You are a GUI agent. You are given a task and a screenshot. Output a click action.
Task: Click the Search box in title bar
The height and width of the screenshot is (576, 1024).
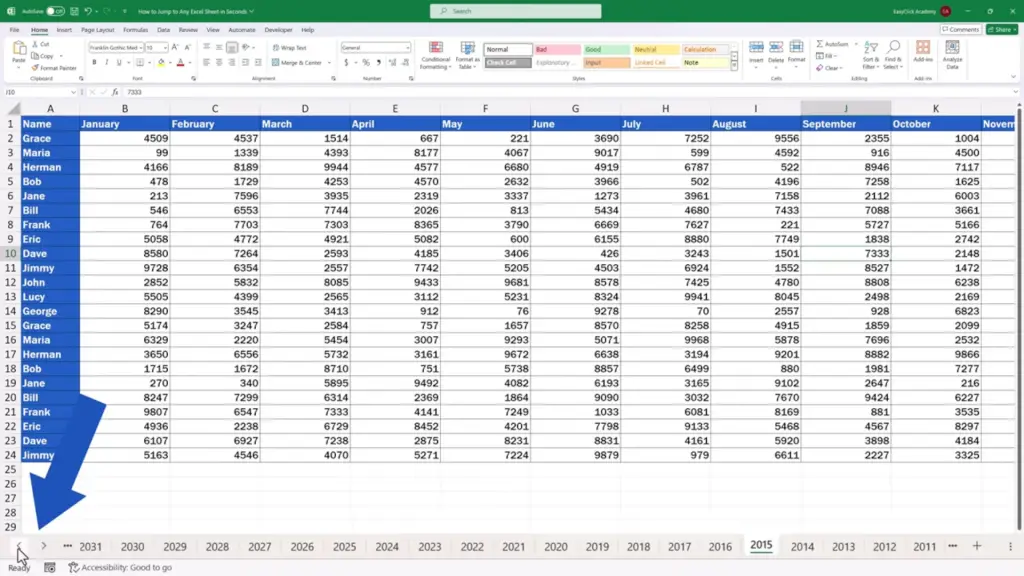(x=515, y=11)
